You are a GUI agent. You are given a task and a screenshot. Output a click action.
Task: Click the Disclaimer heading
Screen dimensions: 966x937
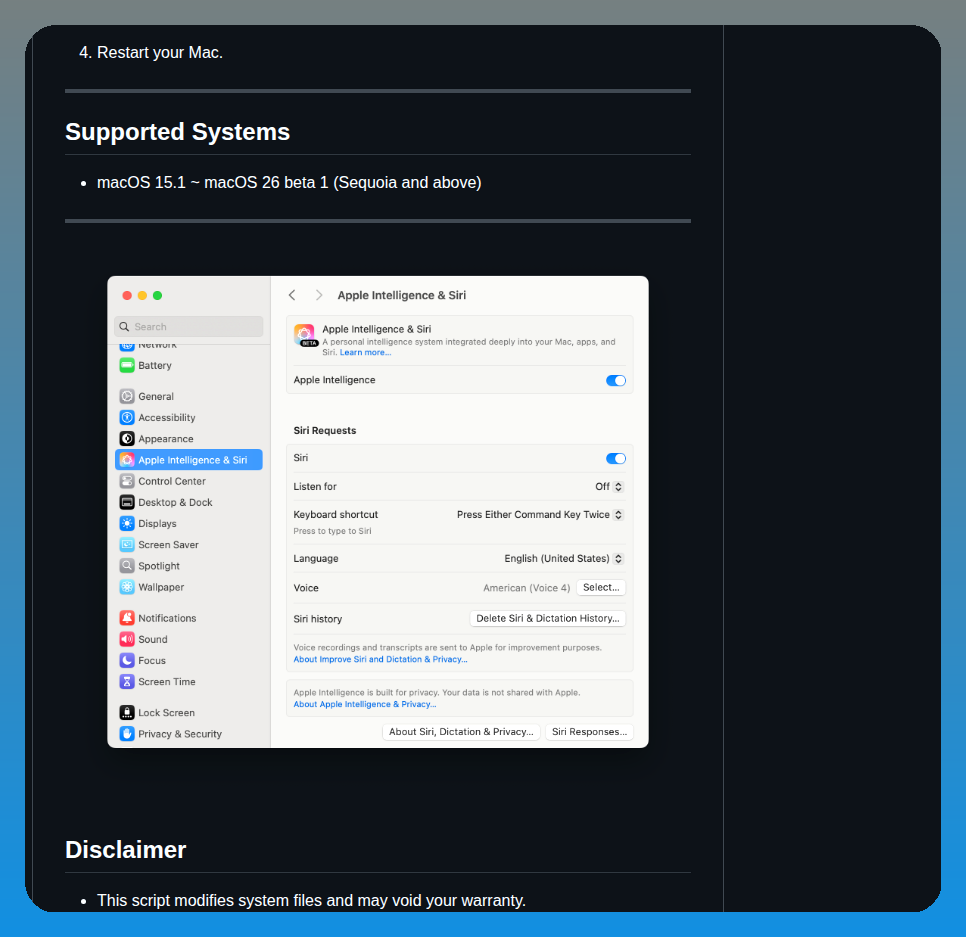(x=126, y=850)
